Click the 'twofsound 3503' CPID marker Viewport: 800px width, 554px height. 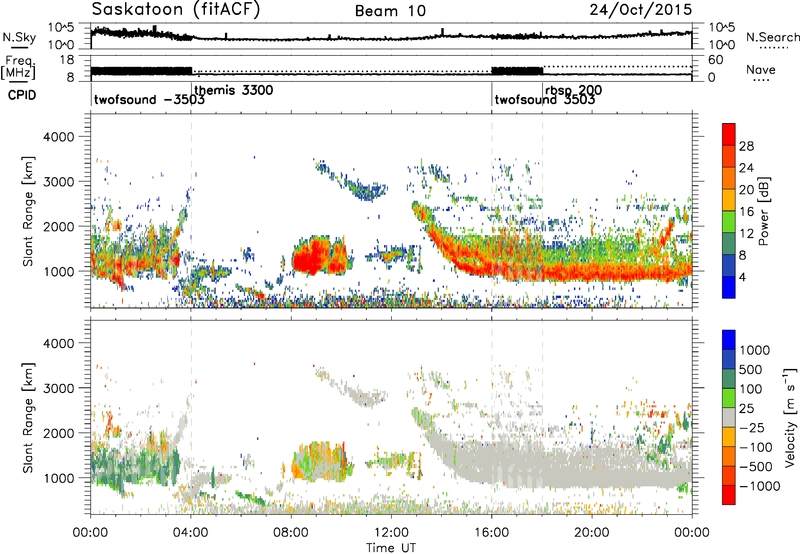coord(545,99)
